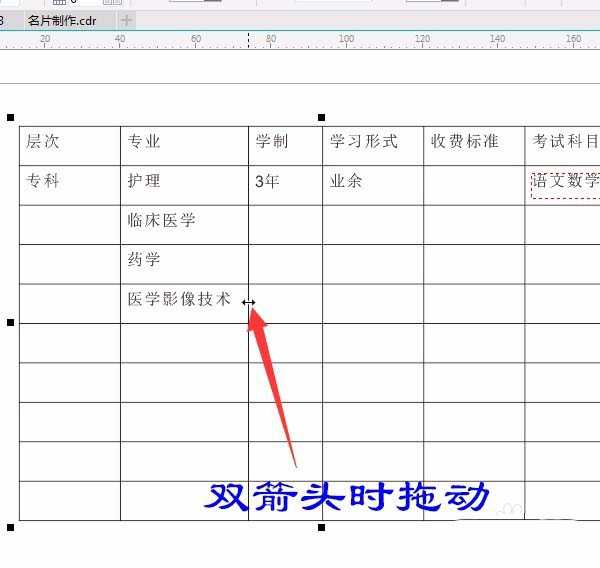Viewport: 600px width, 568px height.
Task: Click the 药学 cell
Action: (184, 264)
